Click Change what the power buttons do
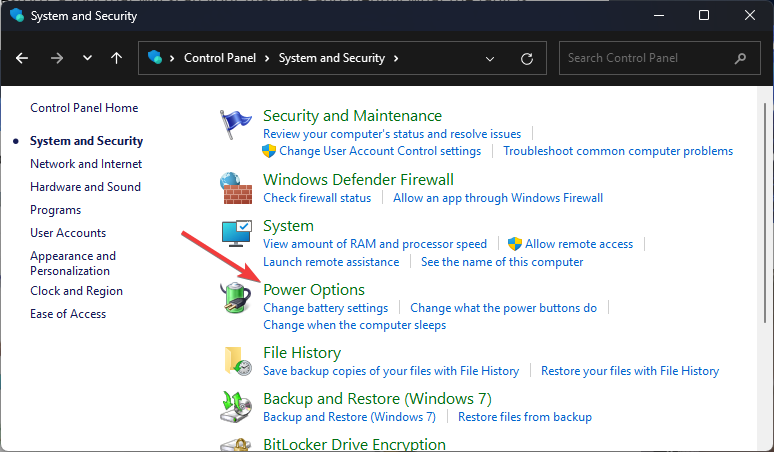Image resolution: width=774 pixels, height=452 pixels. [503, 308]
